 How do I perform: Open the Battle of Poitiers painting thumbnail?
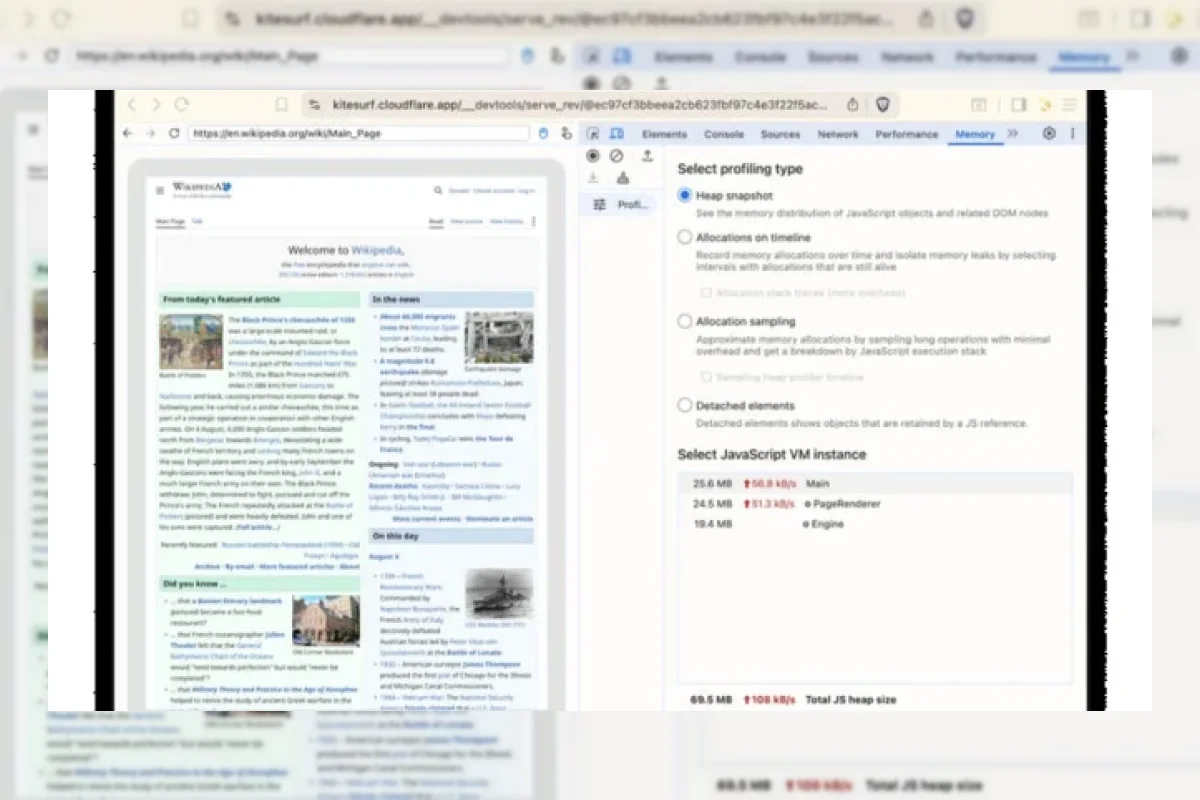[x=191, y=342]
